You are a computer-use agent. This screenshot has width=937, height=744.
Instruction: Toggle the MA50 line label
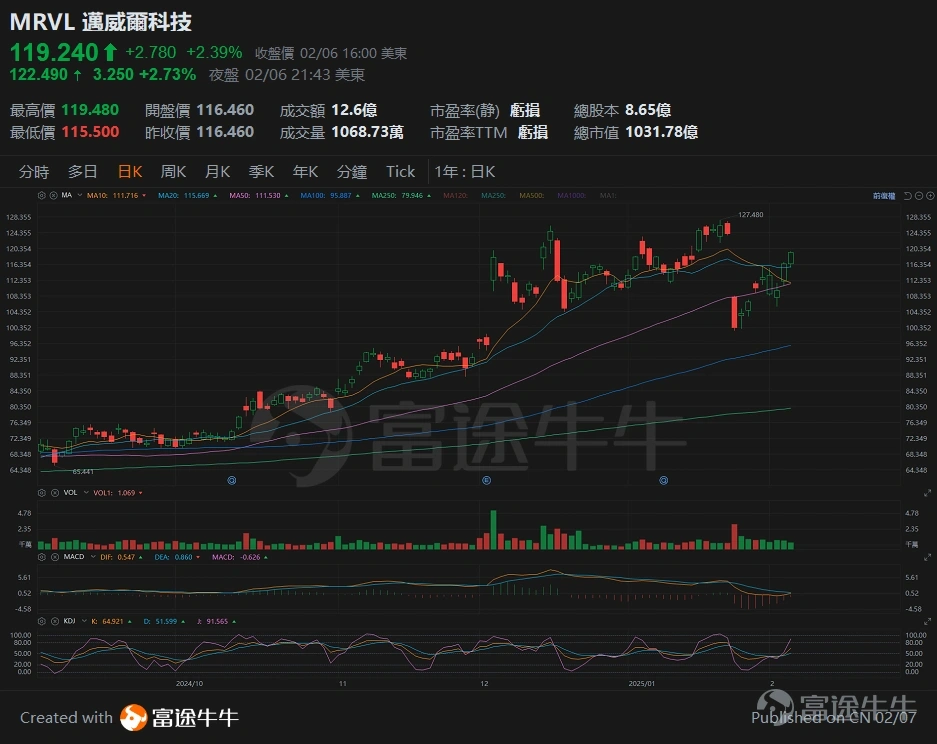pyautogui.click(x=259, y=195)
